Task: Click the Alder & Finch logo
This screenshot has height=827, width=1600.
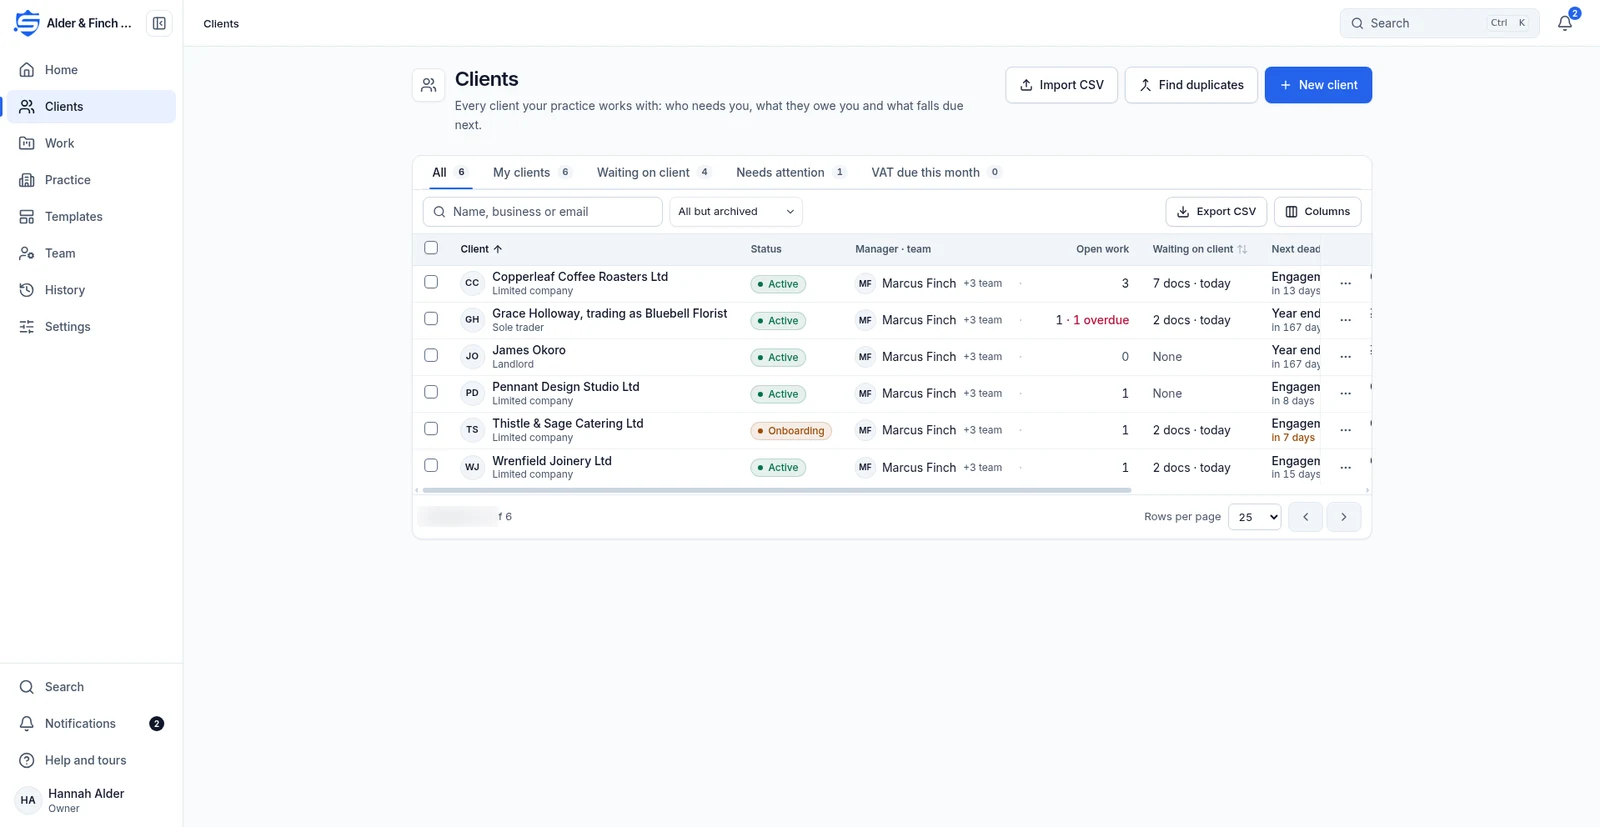Action: 27,23
